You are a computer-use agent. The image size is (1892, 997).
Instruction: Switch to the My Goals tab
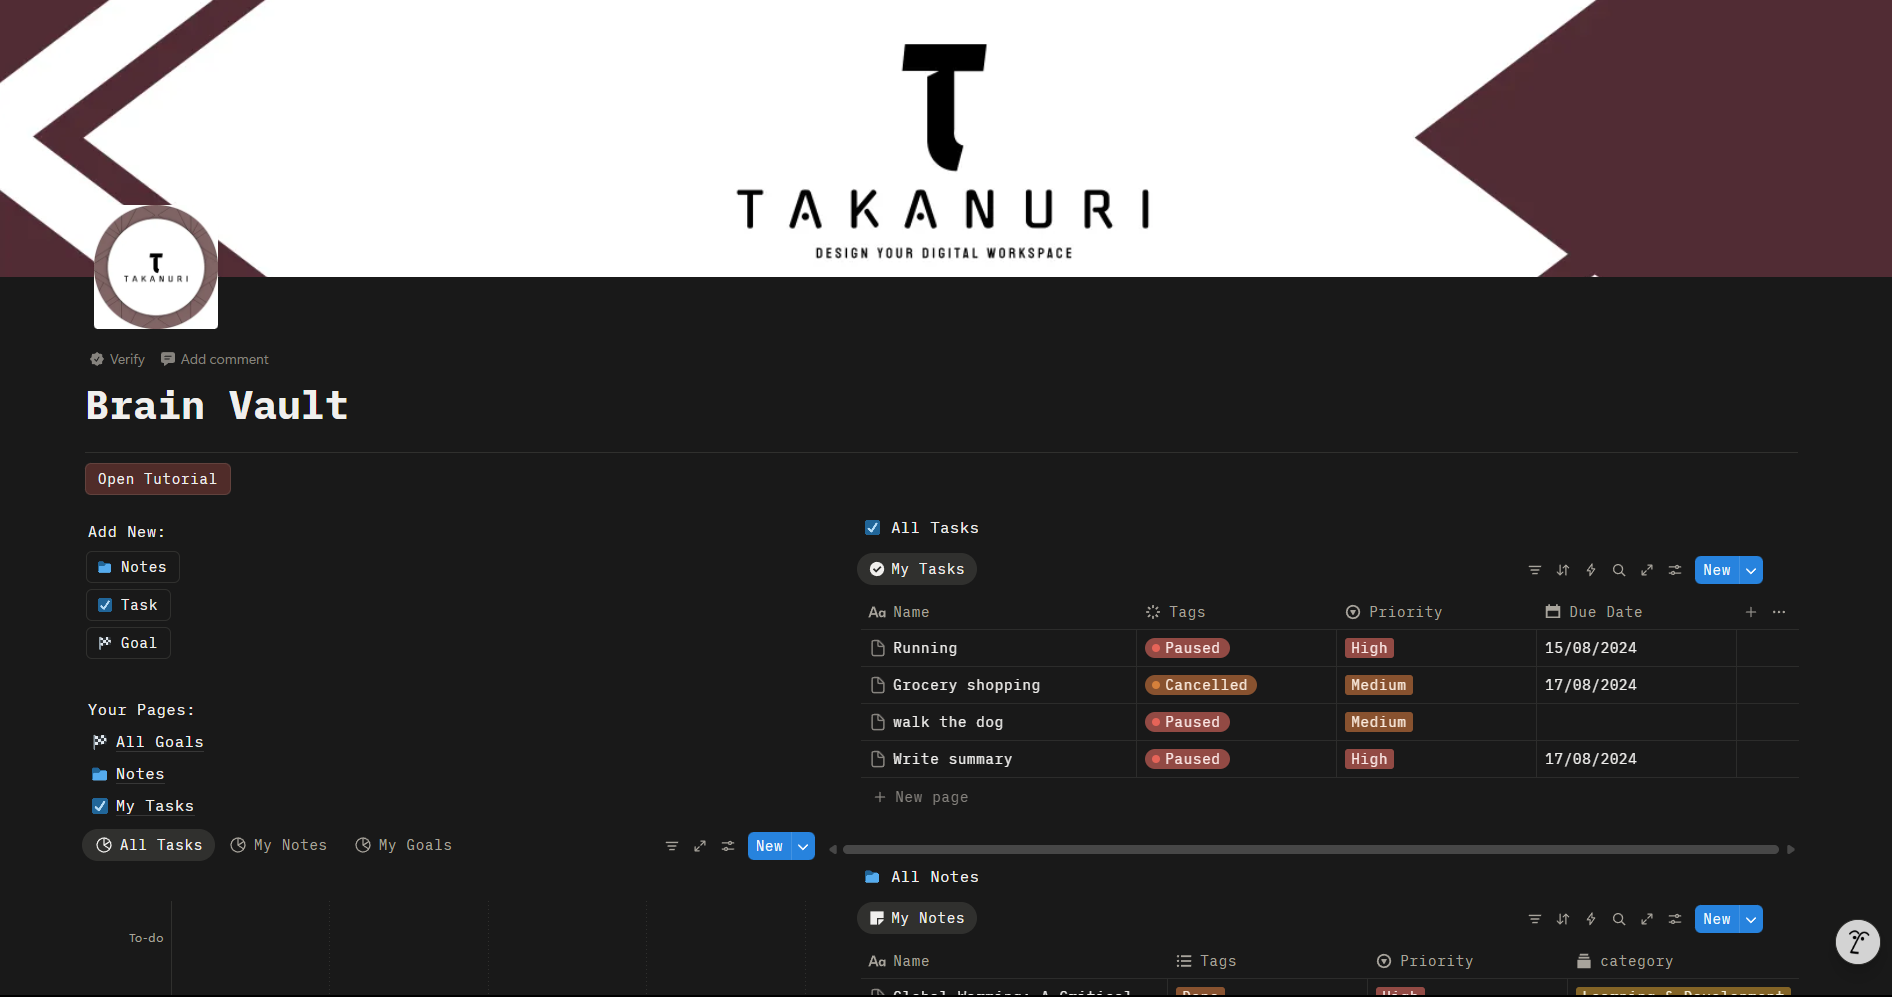pyautogui.click(x=404, y=845)
